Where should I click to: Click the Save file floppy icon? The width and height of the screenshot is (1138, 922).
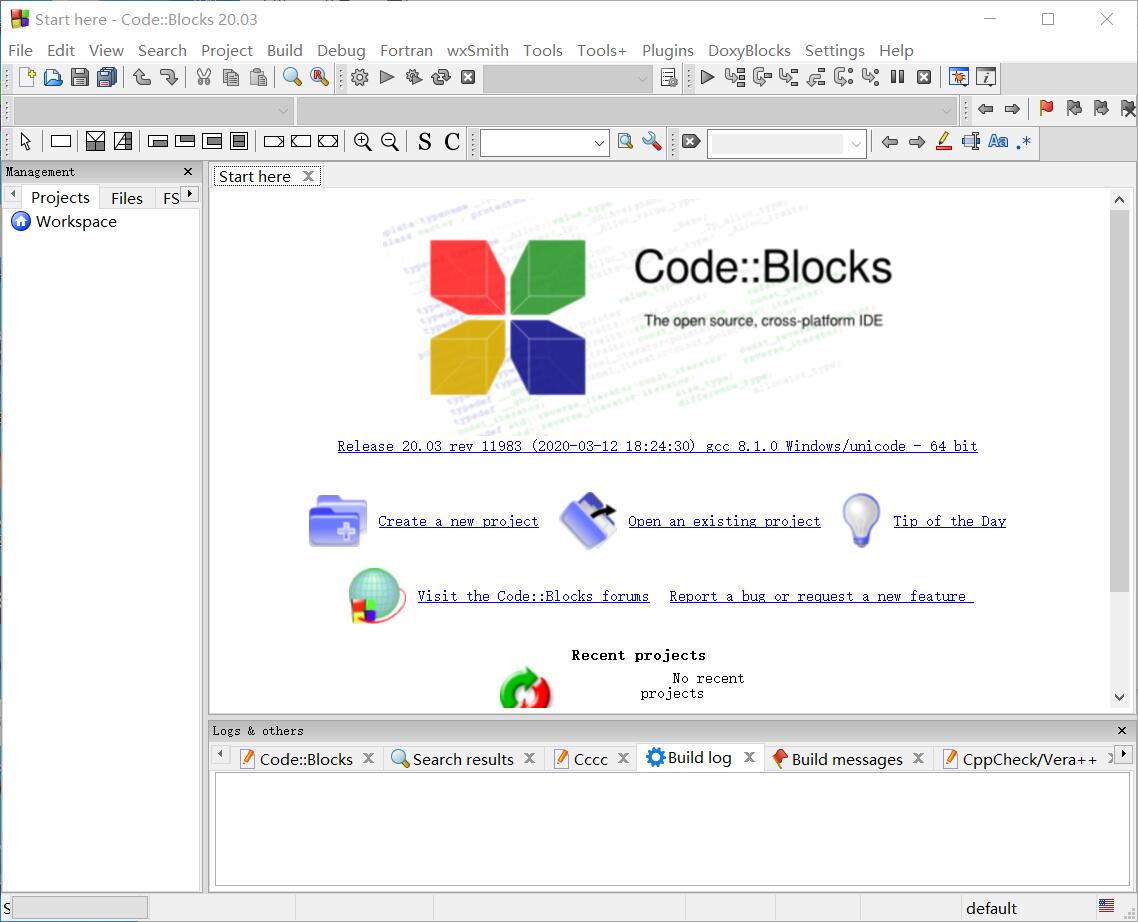pyautogui.click(x=80, y=77)
